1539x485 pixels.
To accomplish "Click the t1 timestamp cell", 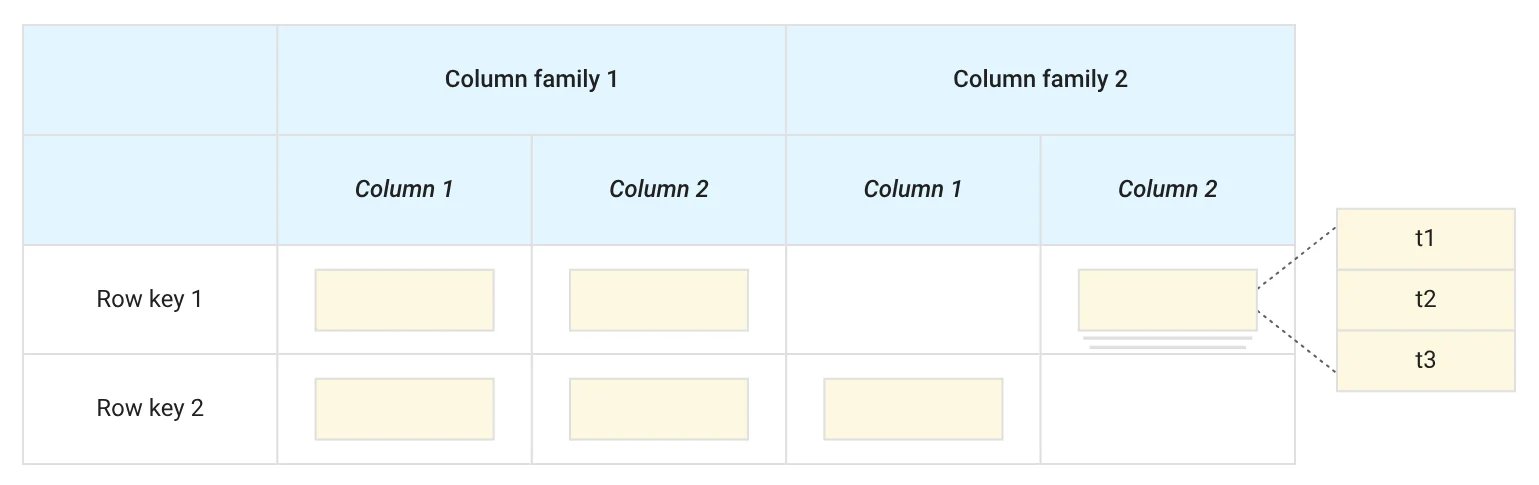I will click(x=1425, y=239).
